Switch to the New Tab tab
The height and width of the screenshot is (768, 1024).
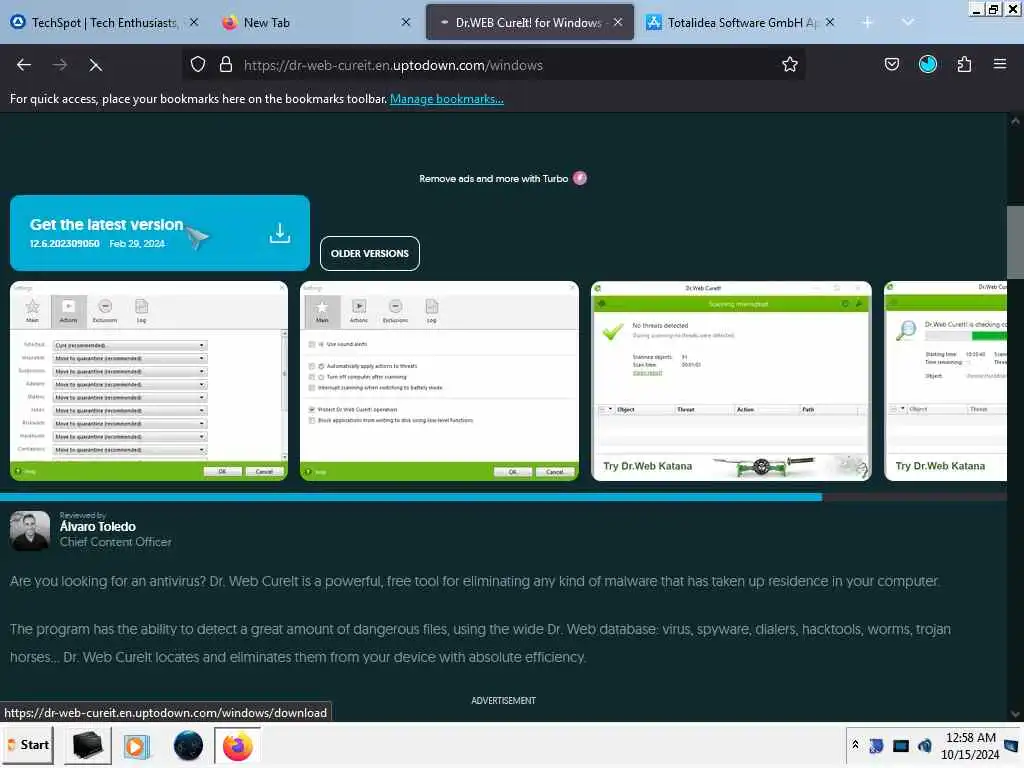pyautogui.click(x=317, y=22)
